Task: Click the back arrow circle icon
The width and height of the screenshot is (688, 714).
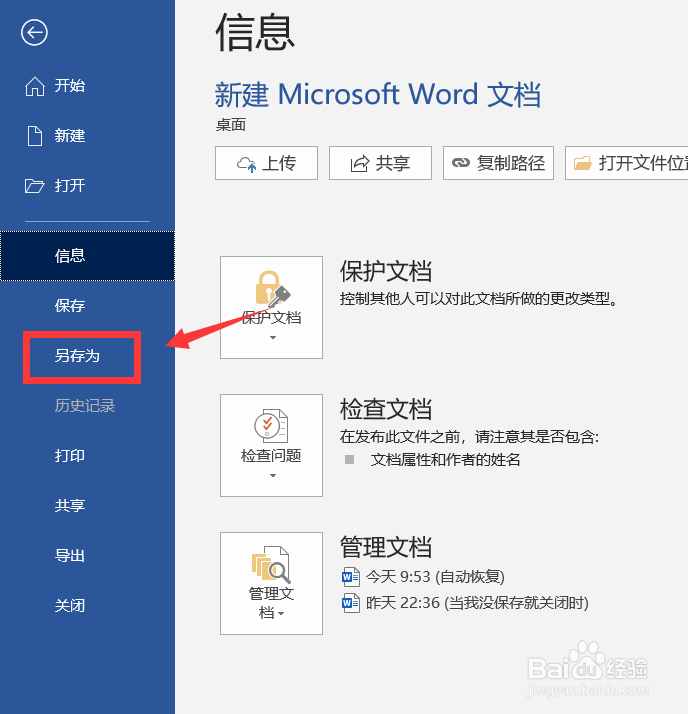Action: tap(34, 32)
